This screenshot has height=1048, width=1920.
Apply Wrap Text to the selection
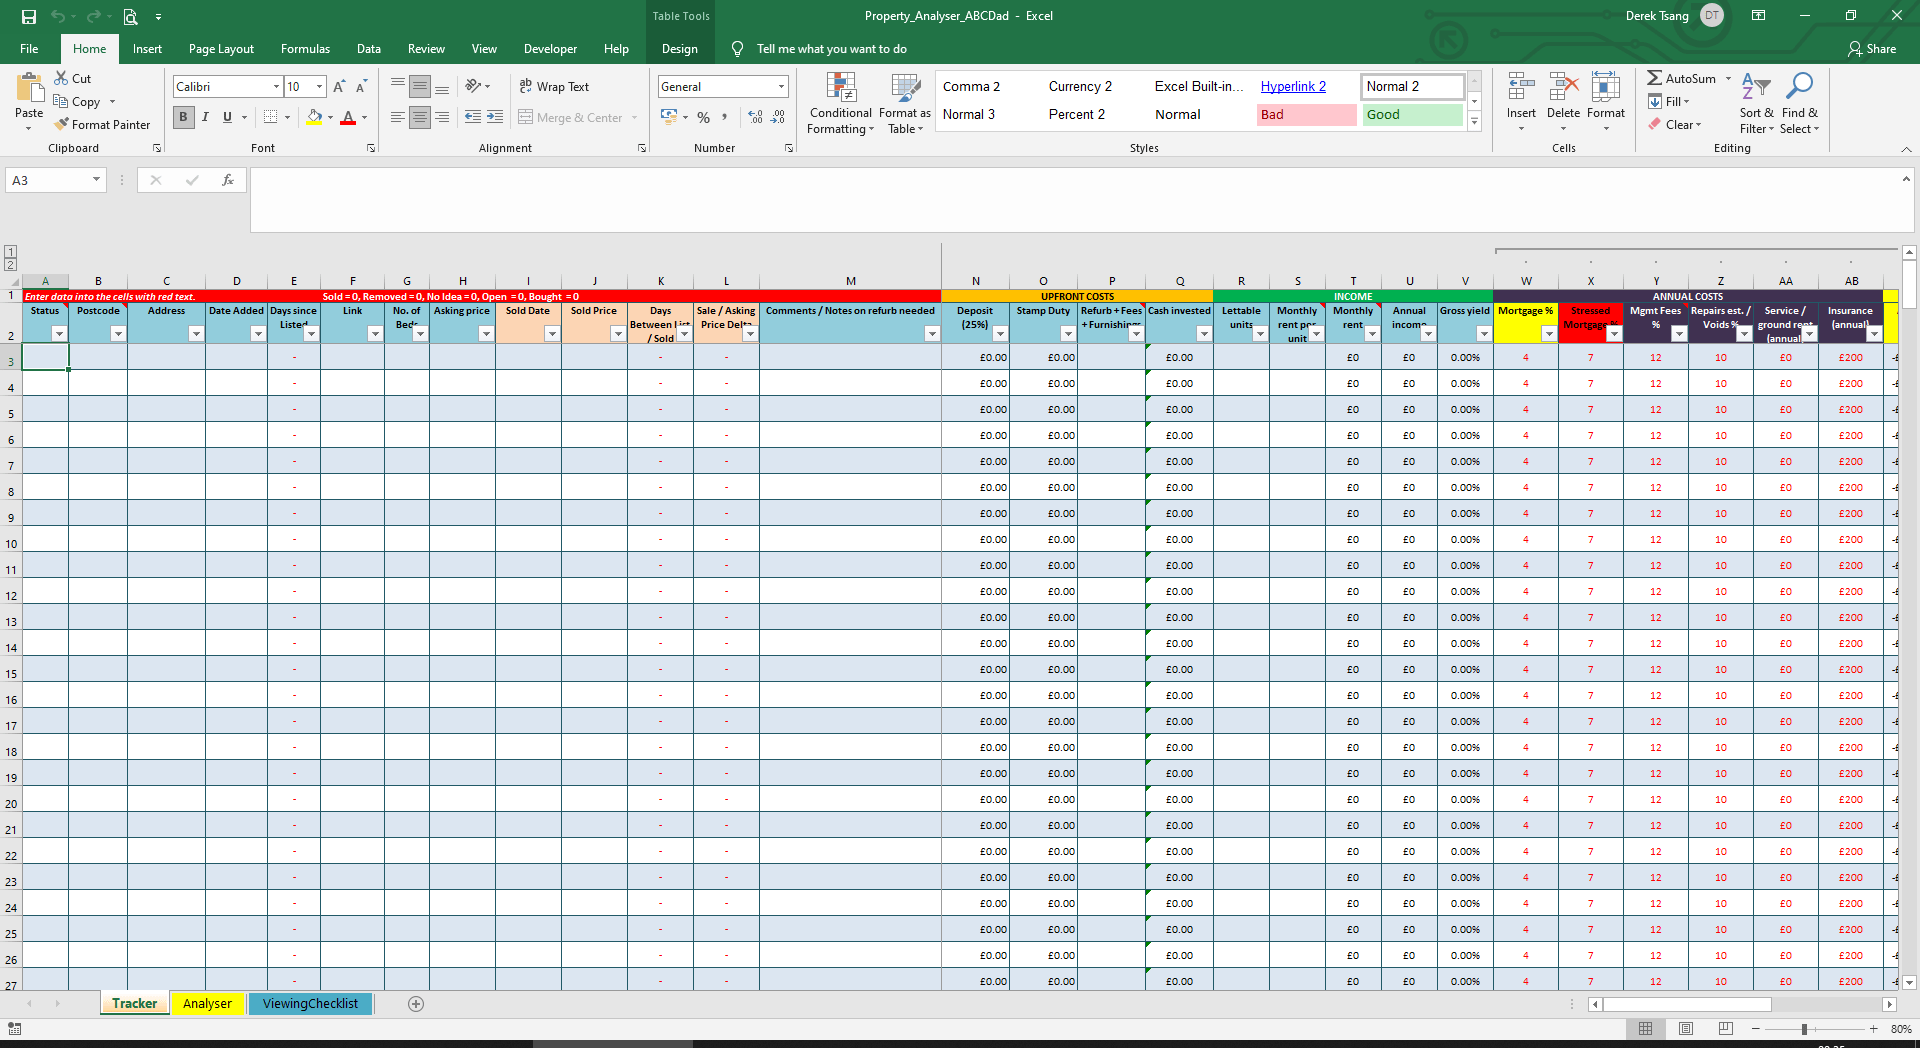point(554,86)
